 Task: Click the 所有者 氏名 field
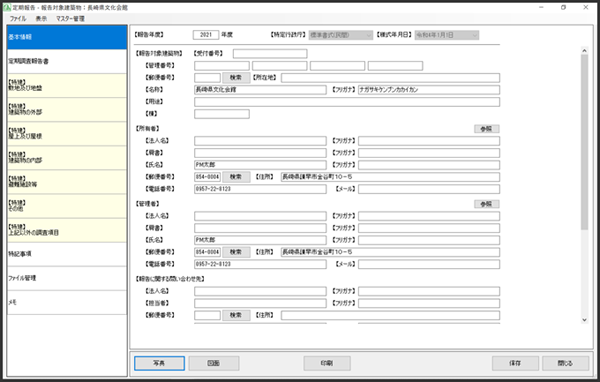tap(260, 165)
